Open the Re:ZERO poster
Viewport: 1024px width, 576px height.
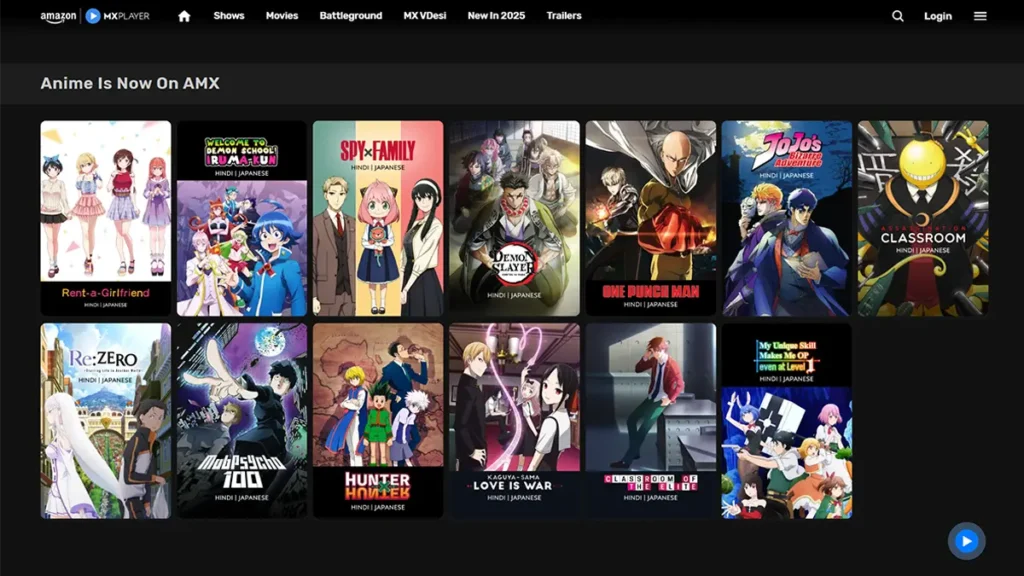106,421
